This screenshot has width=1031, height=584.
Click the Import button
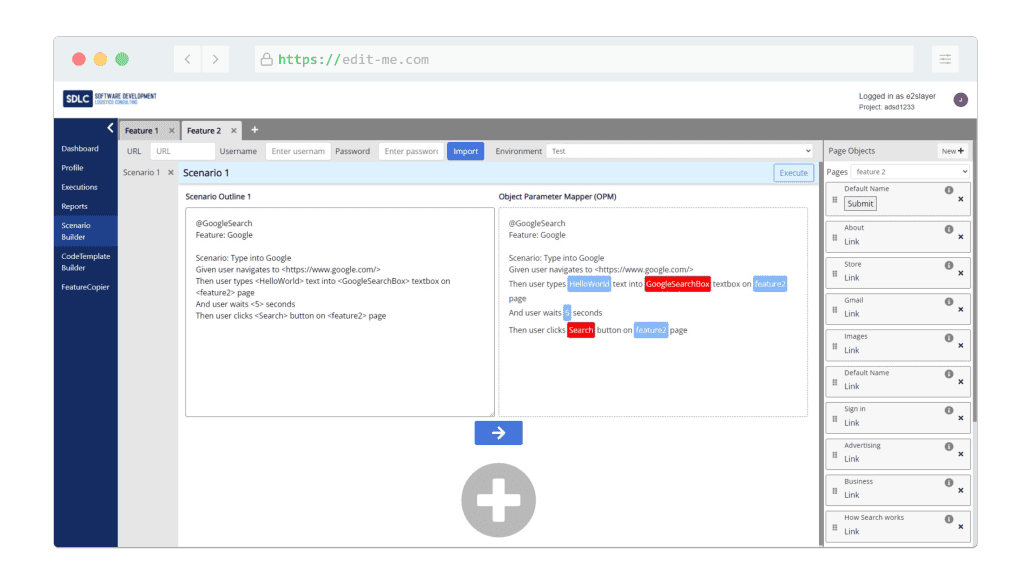coord(465,151)
